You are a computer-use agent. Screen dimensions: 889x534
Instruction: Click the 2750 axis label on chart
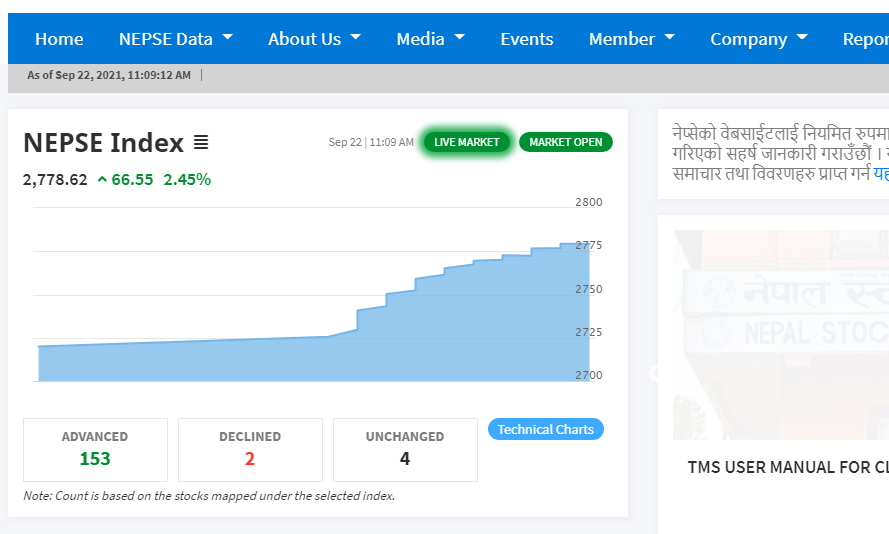[x=589, y=289]
